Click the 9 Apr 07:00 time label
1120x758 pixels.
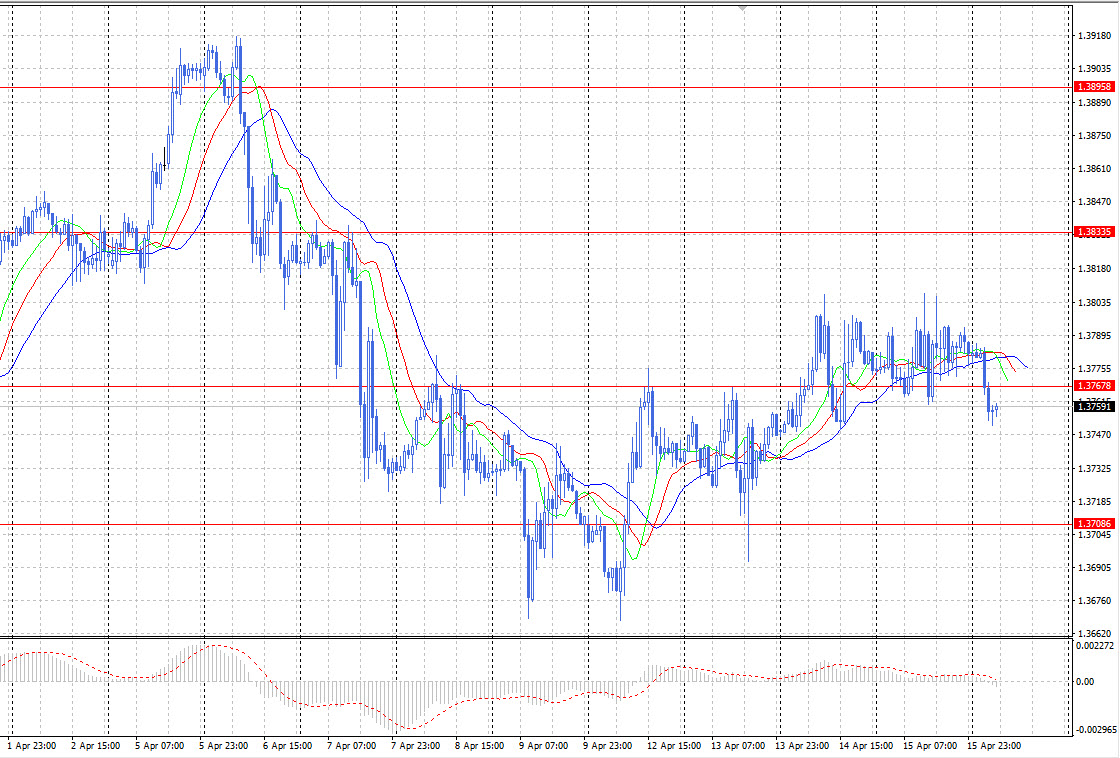[543, 746]
